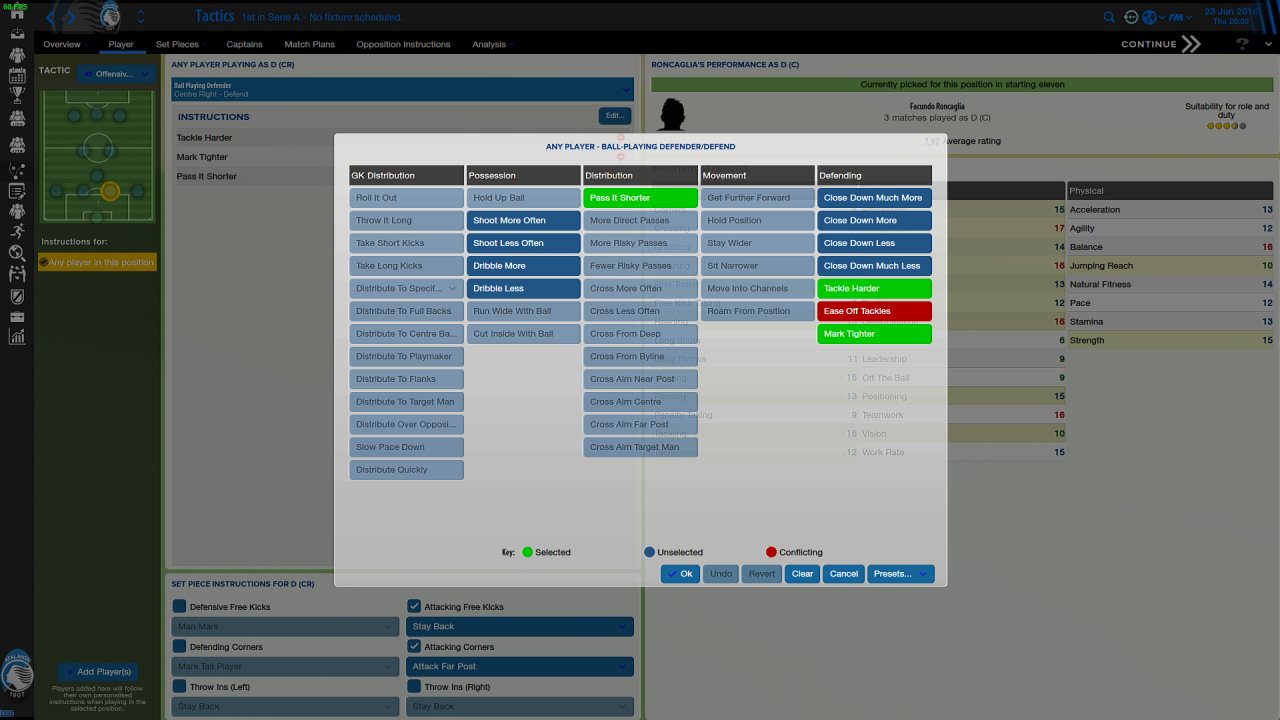Open the Squad icon below the inbox
The width and height of the screenshot is (1280, 720).
click(17, 55)
